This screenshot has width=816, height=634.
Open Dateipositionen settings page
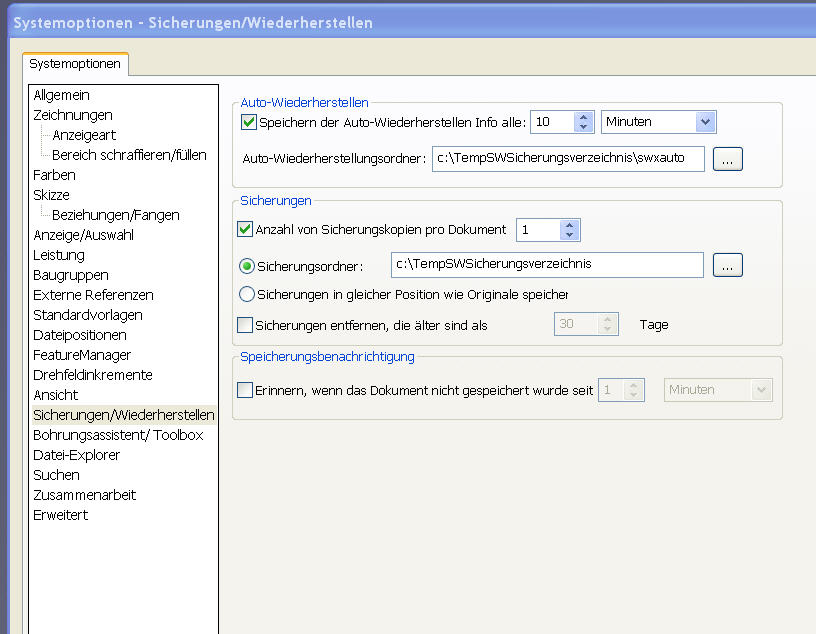click(x=80, y=335)
